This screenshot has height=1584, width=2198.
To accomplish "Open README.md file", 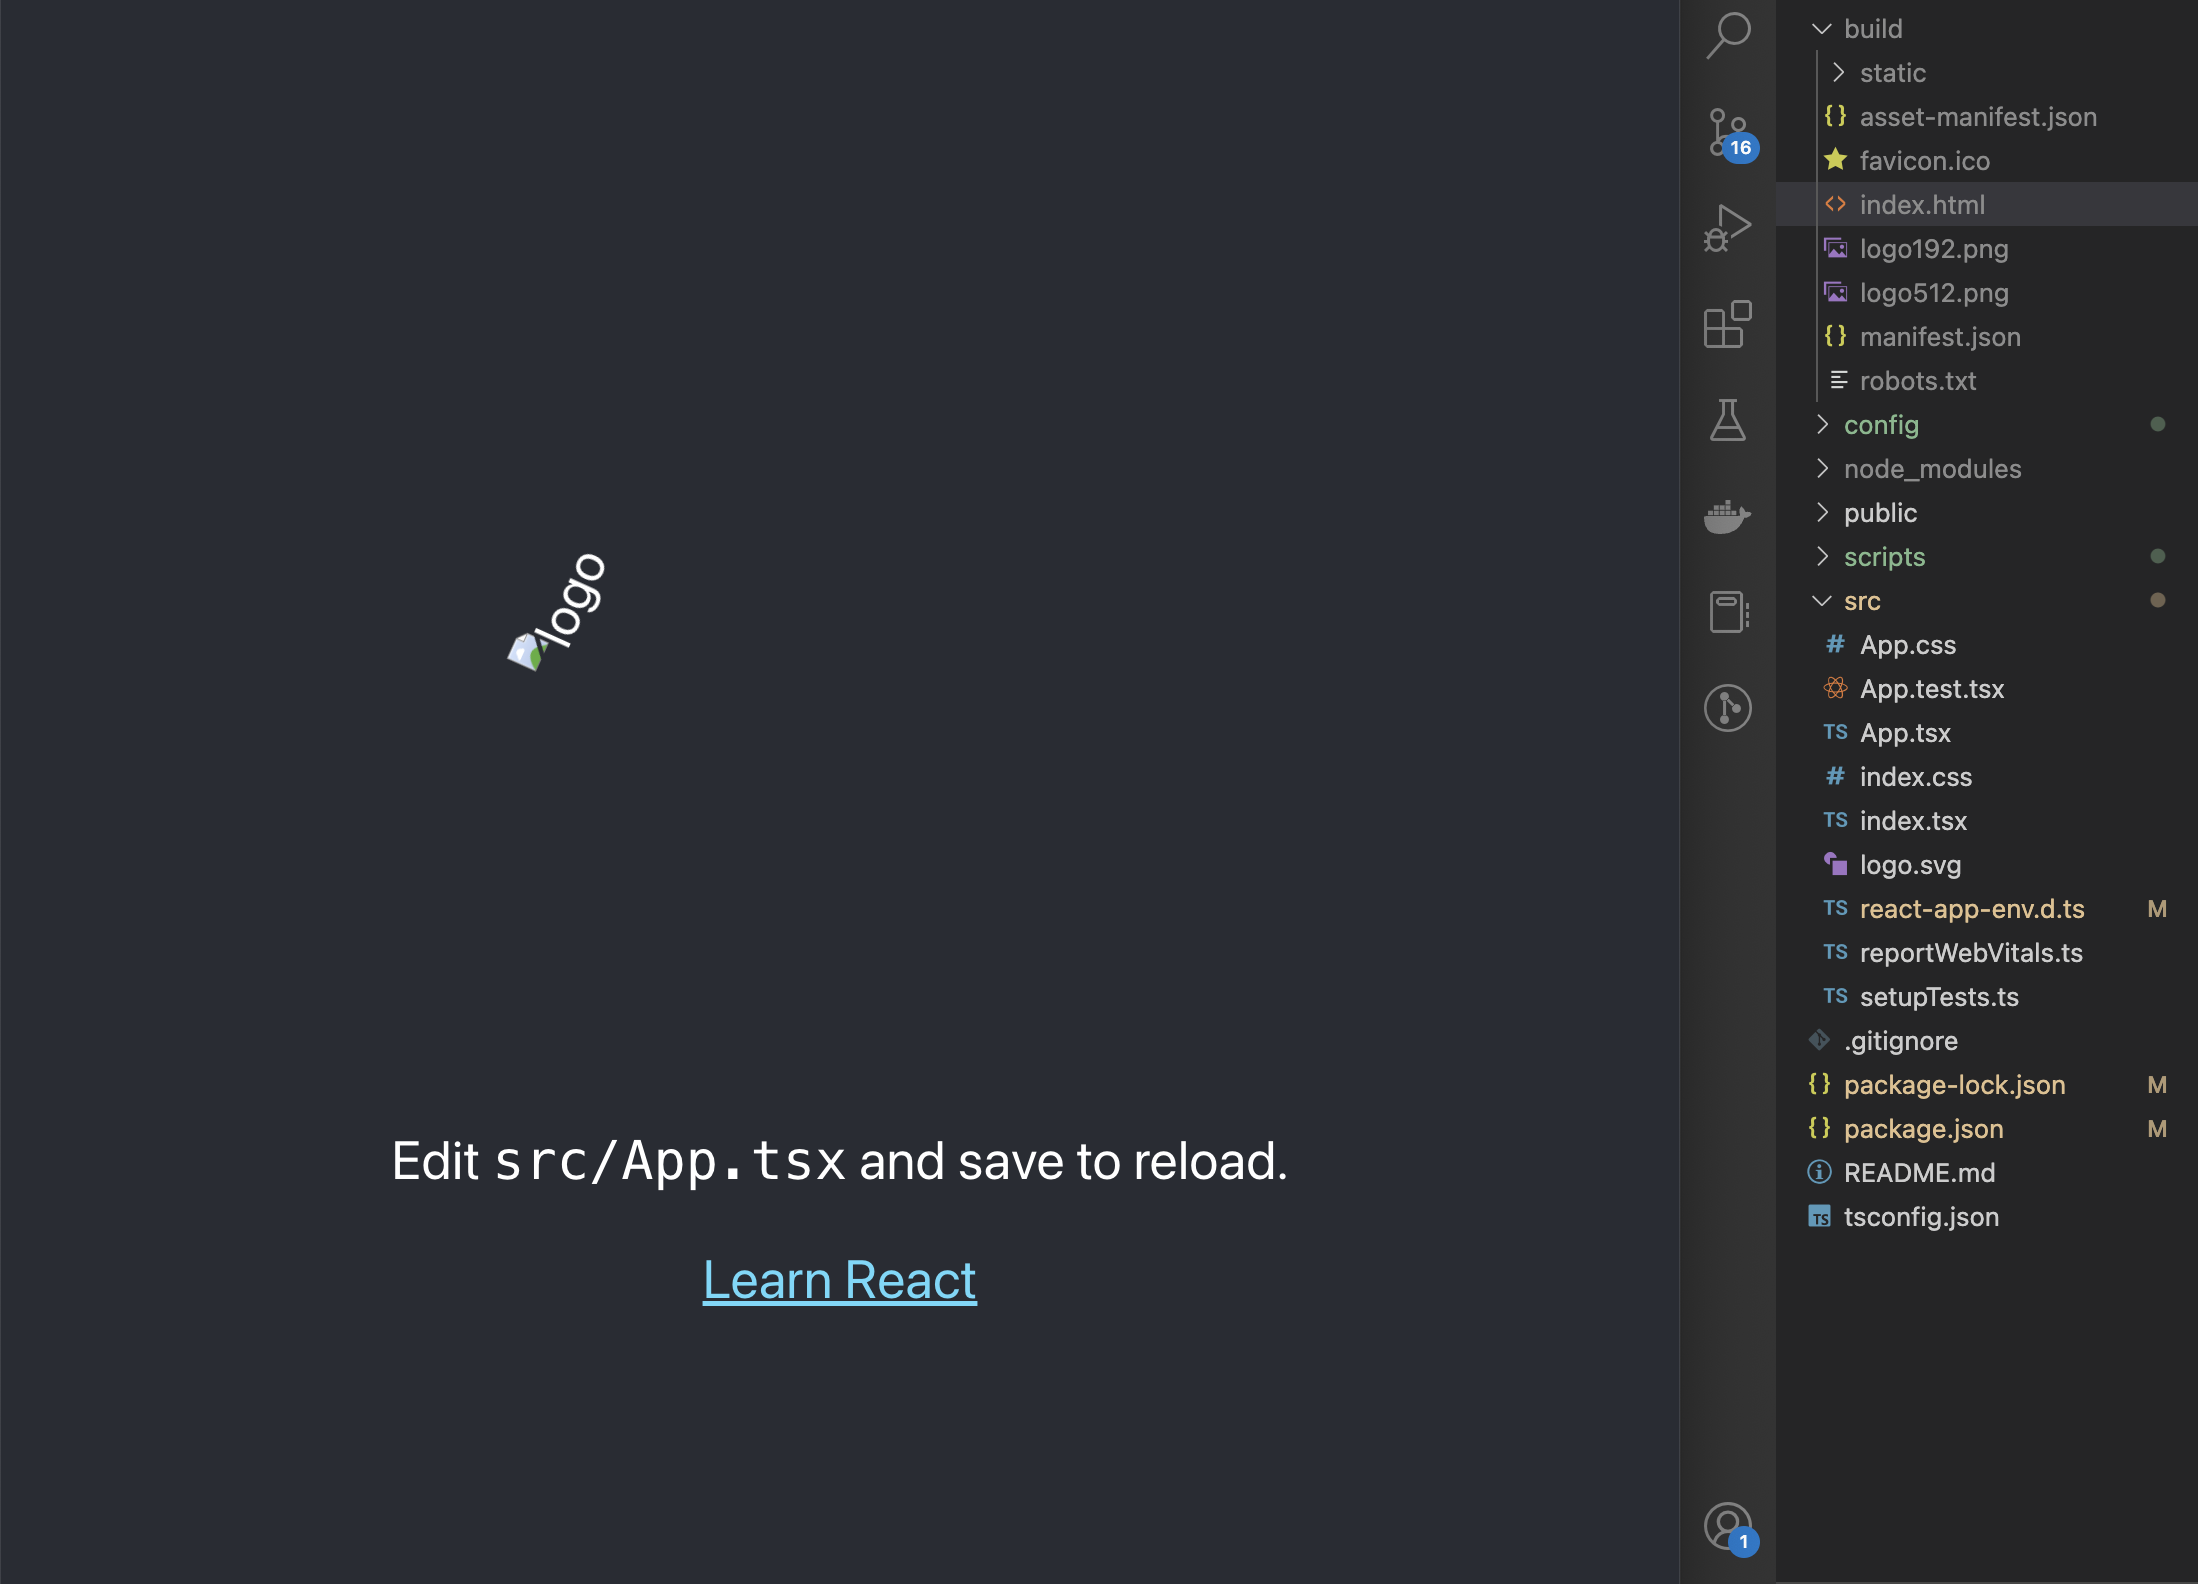I will (x=1918, y=1173).
